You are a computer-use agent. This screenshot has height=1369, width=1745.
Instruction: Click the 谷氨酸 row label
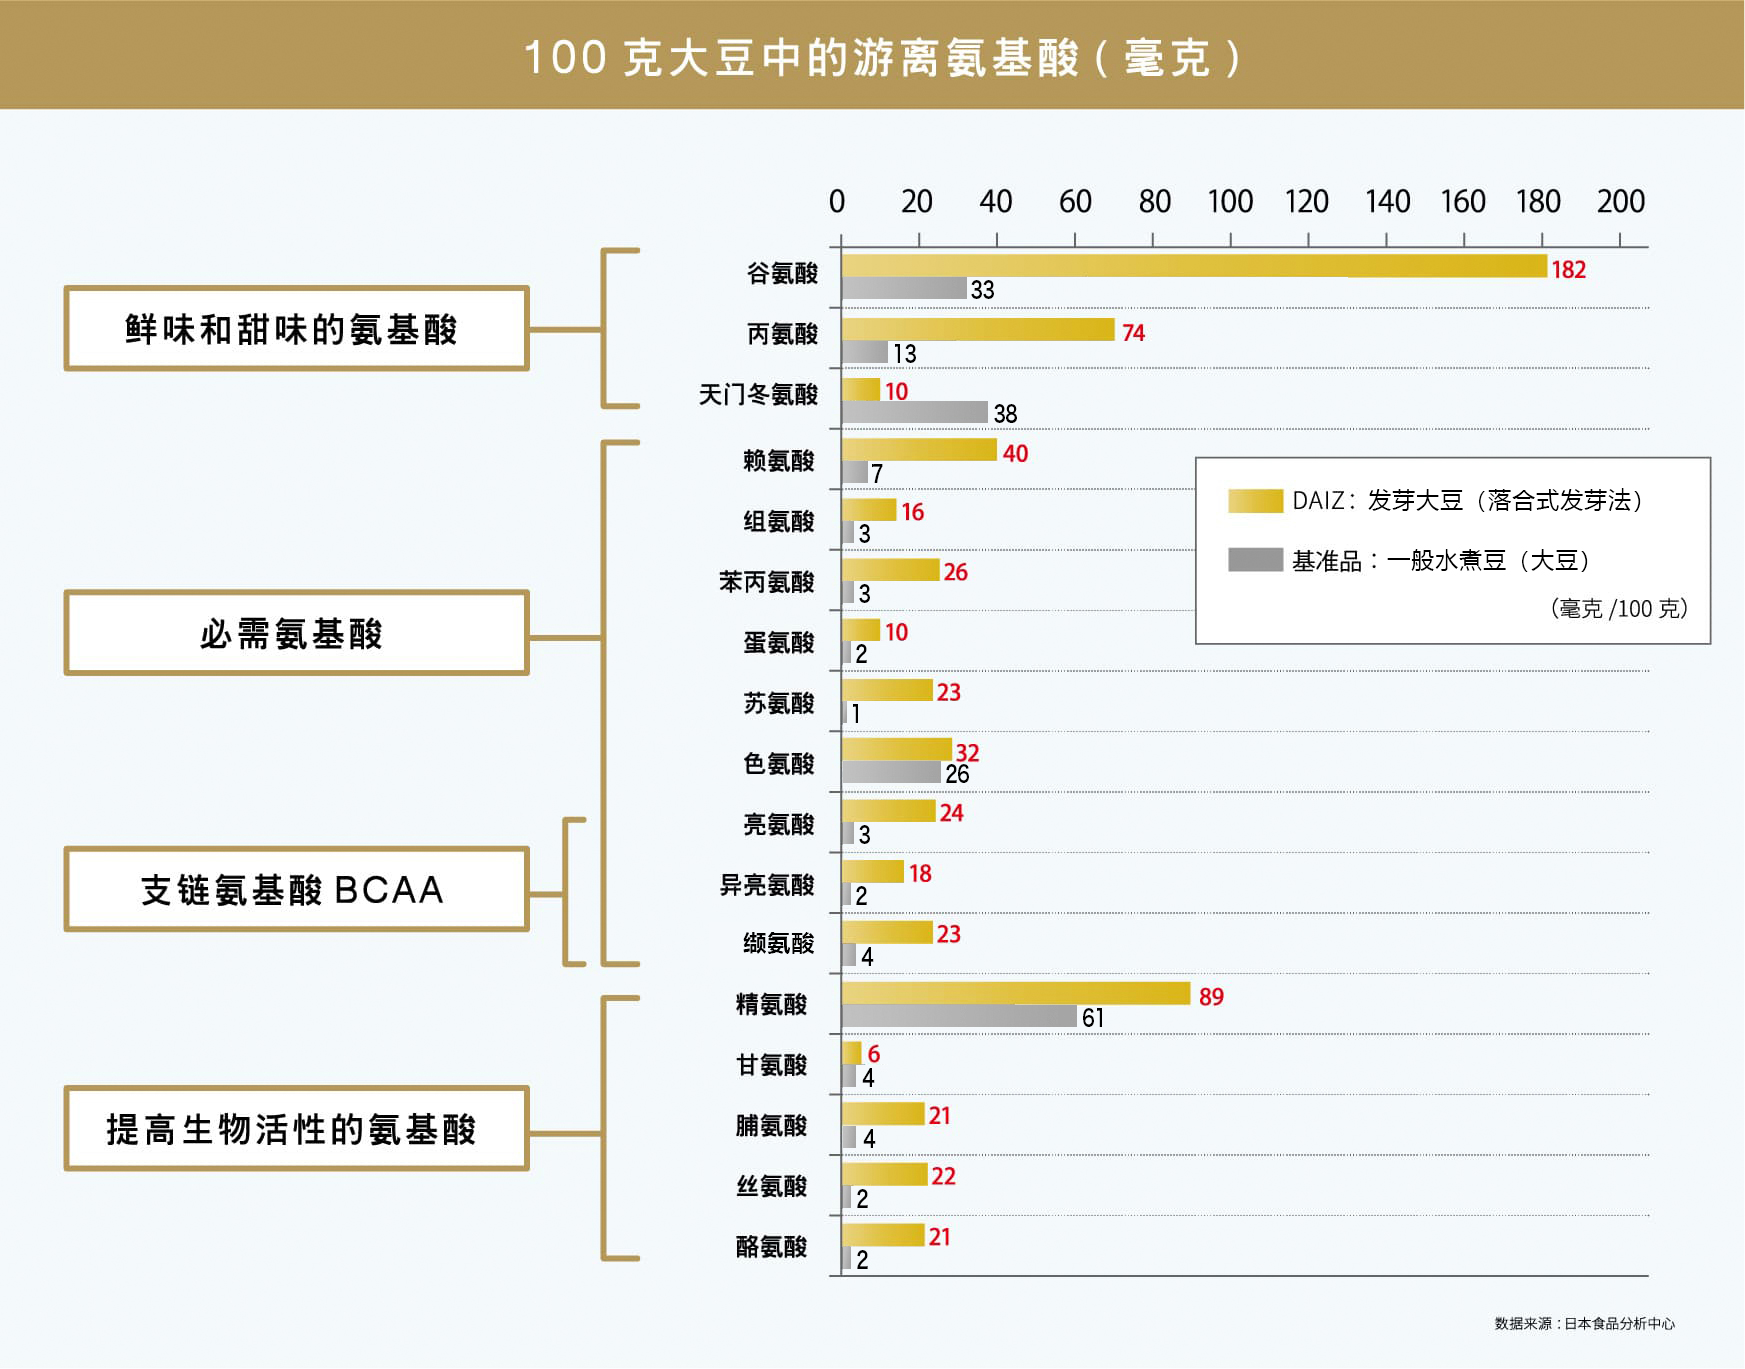(782, 273)
